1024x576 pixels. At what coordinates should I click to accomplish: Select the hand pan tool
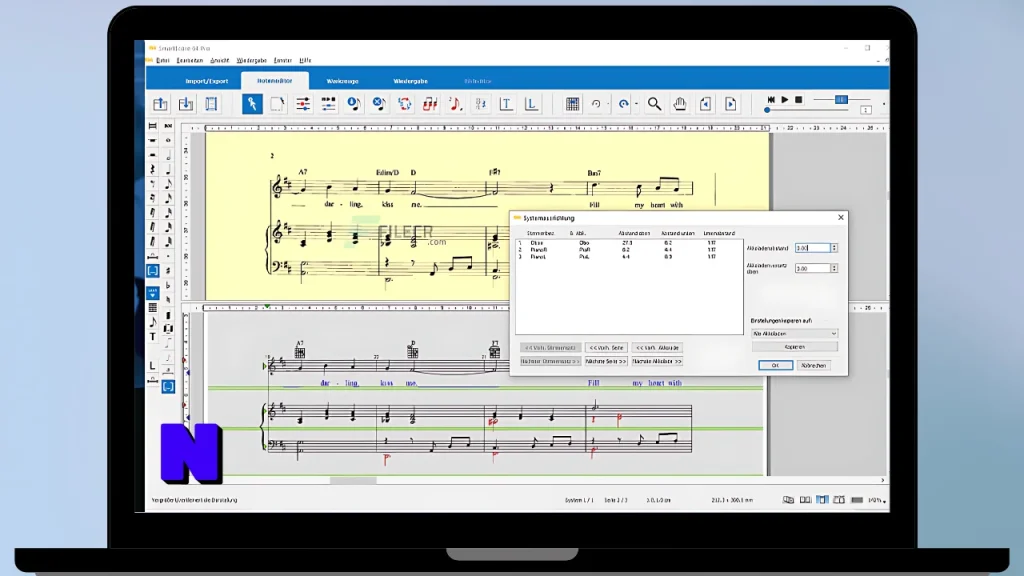(x=680, y=104)
